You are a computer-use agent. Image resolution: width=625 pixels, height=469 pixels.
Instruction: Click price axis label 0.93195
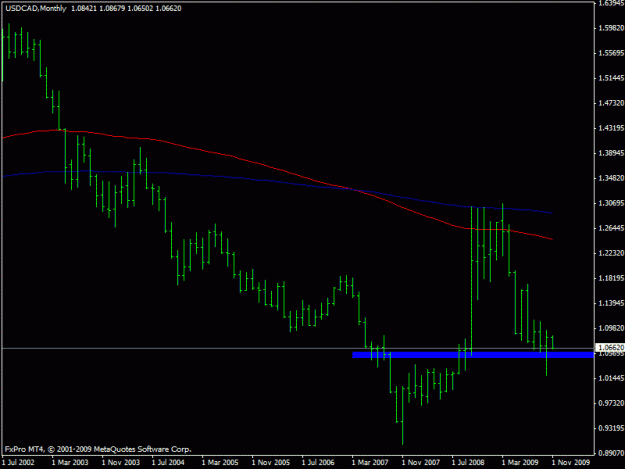click(x=611, y=428)
